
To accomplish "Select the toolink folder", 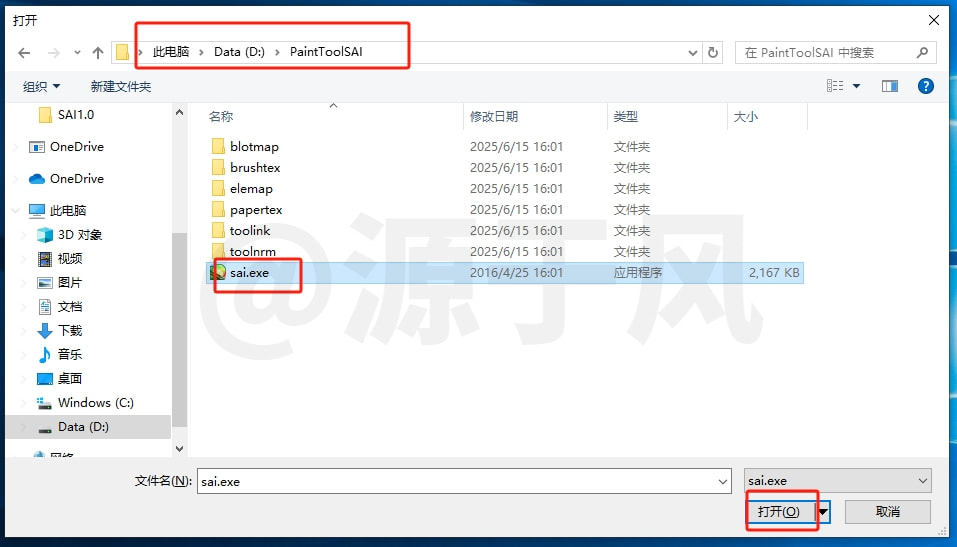I will coord(250,230).
